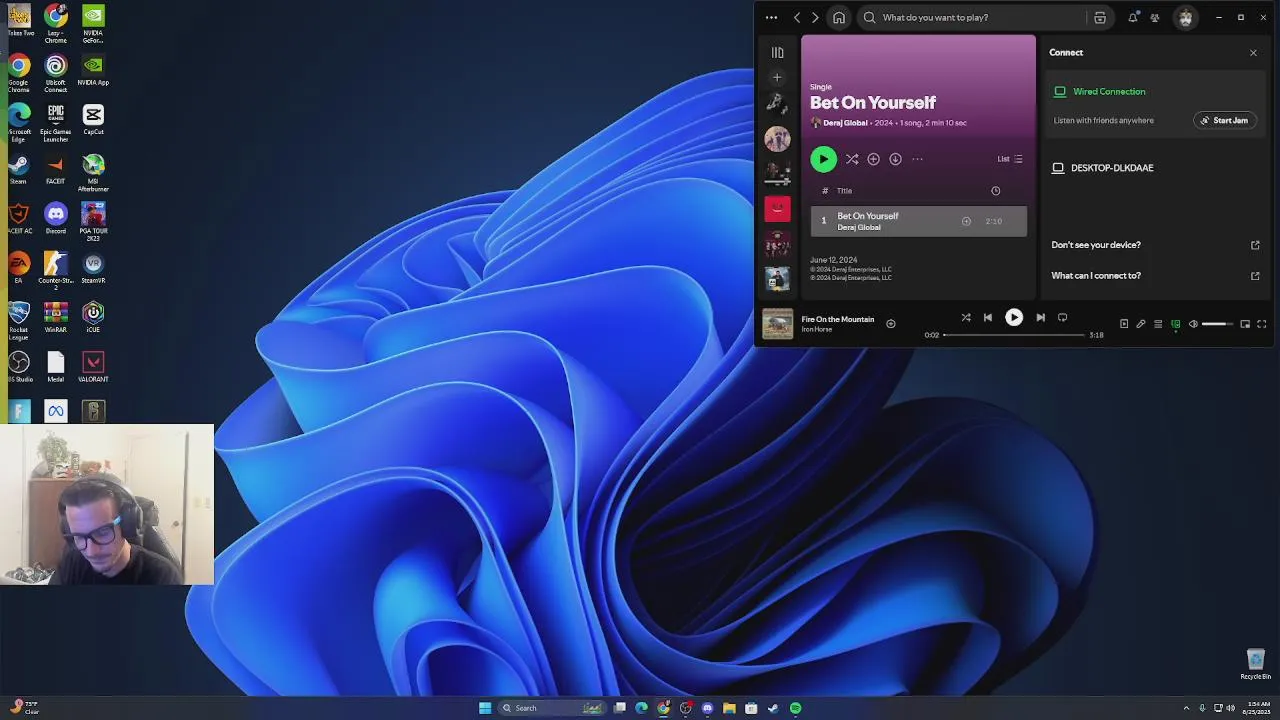
Task: Click the Spotify home icon
Action: coord(839,17)
